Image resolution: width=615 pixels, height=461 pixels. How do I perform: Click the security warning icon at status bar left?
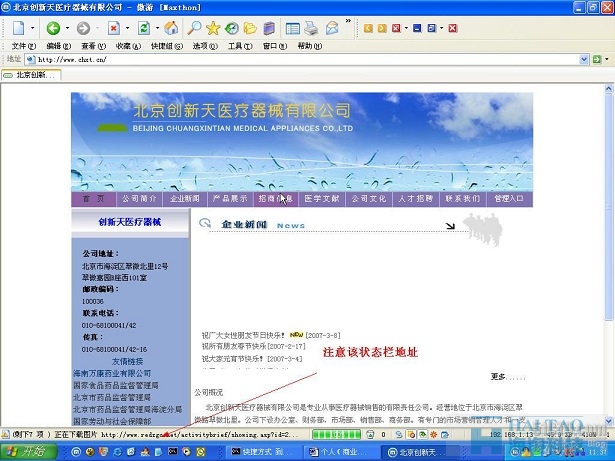pyautogui.click(x=5, y=434)
